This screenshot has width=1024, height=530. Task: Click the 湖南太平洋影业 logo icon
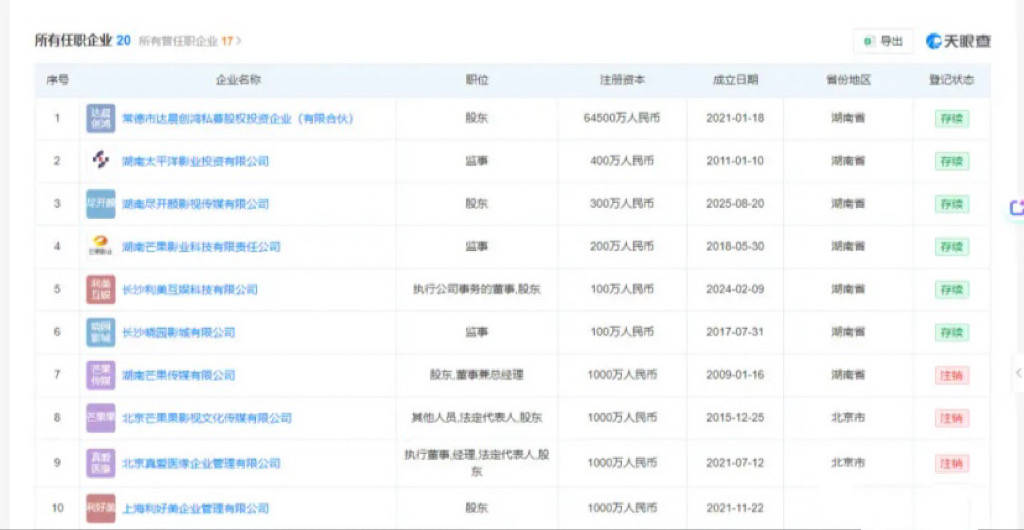[100, 161]
